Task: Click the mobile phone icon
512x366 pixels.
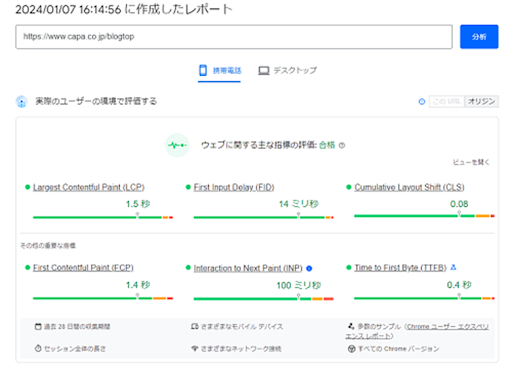Action: 203,70
